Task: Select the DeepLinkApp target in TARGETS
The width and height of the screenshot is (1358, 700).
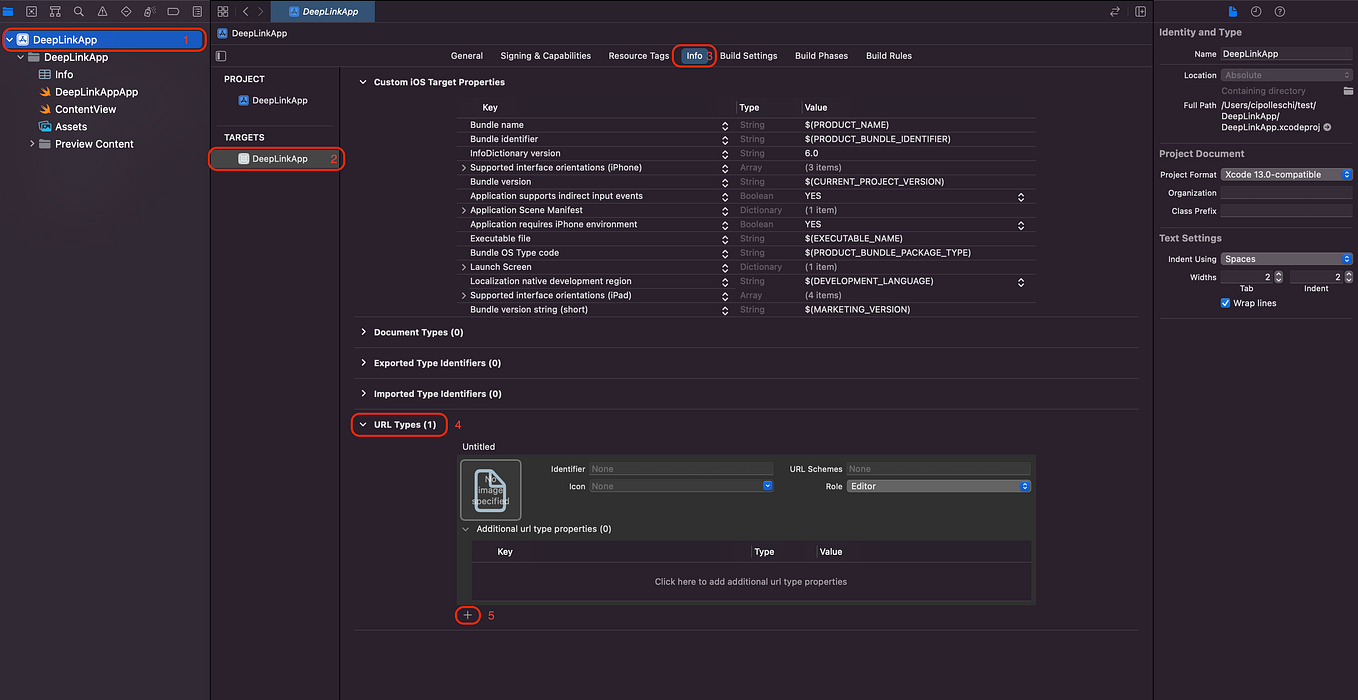Action: 276,158
